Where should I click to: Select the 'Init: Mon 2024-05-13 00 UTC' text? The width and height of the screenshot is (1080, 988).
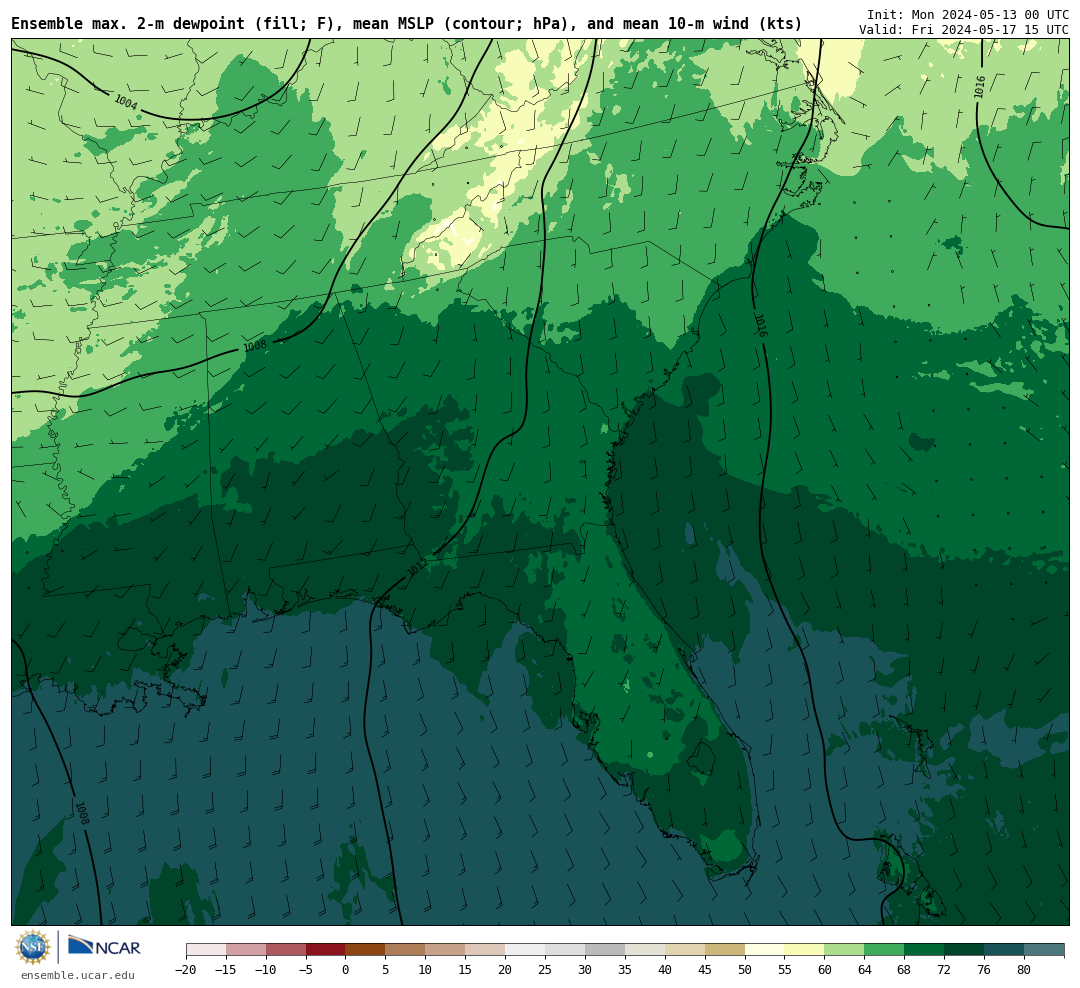pos(968,14)
